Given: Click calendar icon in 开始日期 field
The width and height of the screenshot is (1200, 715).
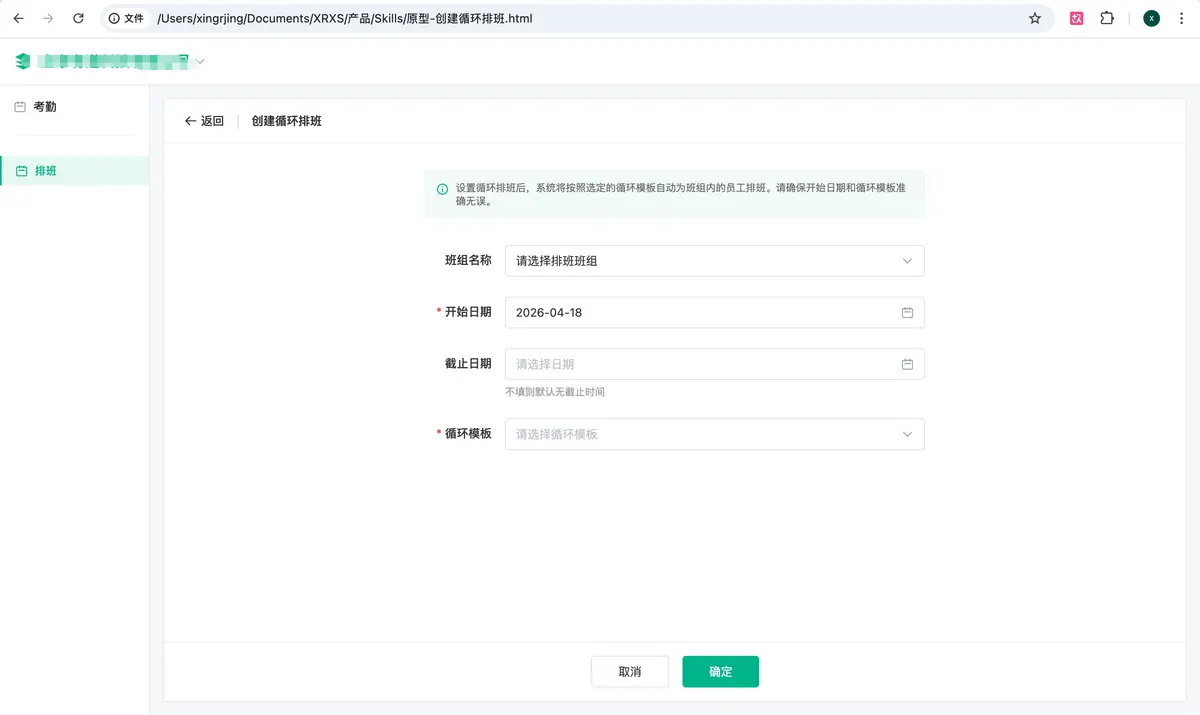Looking at the screenshot, I should click(907, 313).
